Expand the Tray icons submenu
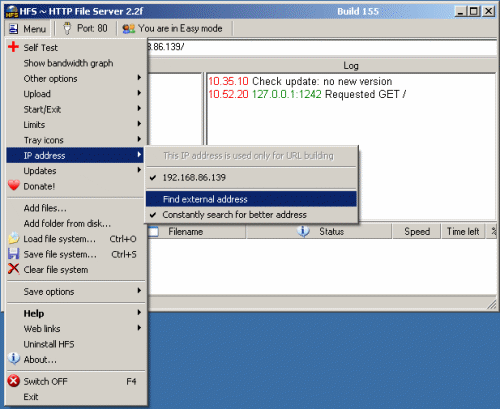500x409 pixels. [75, 140]
